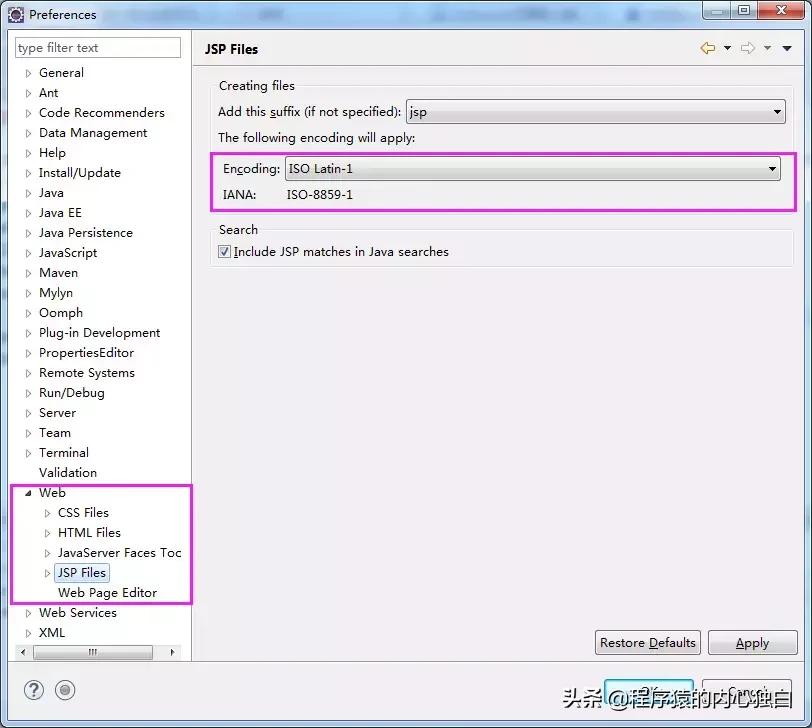Select Maven preferences entry
Image resolution: width=812 pixels, height=728 pixels.
59,272
